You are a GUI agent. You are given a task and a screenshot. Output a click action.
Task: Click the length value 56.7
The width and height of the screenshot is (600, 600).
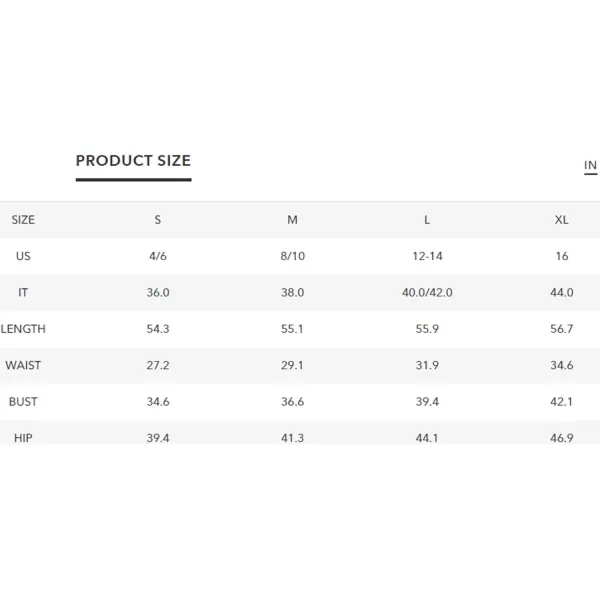coord(562,329)
